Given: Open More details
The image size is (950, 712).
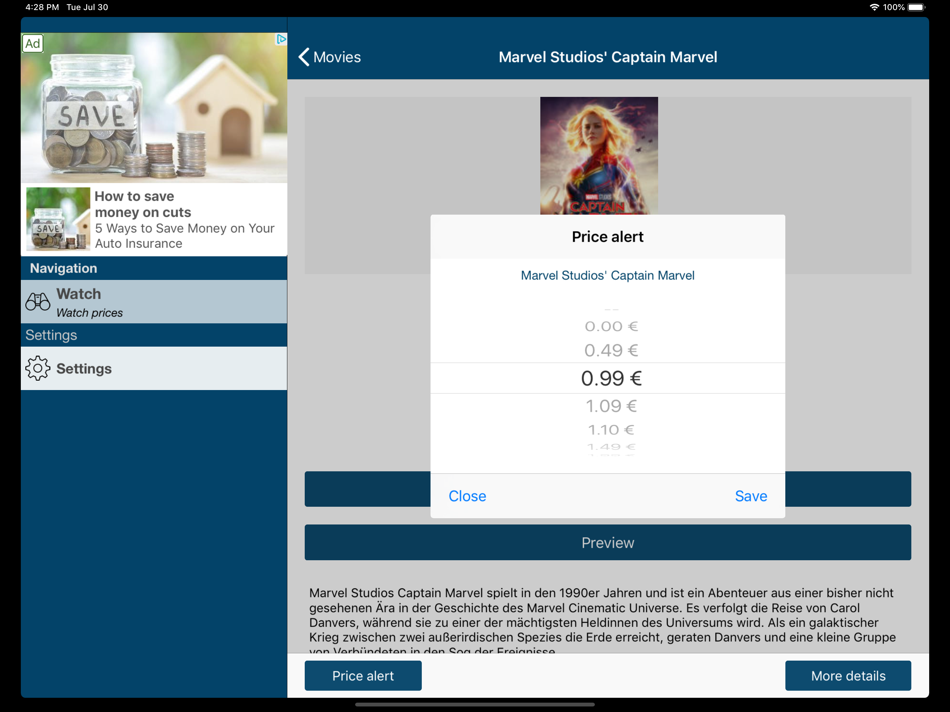Looking at the screenshot, I should 848,676.
